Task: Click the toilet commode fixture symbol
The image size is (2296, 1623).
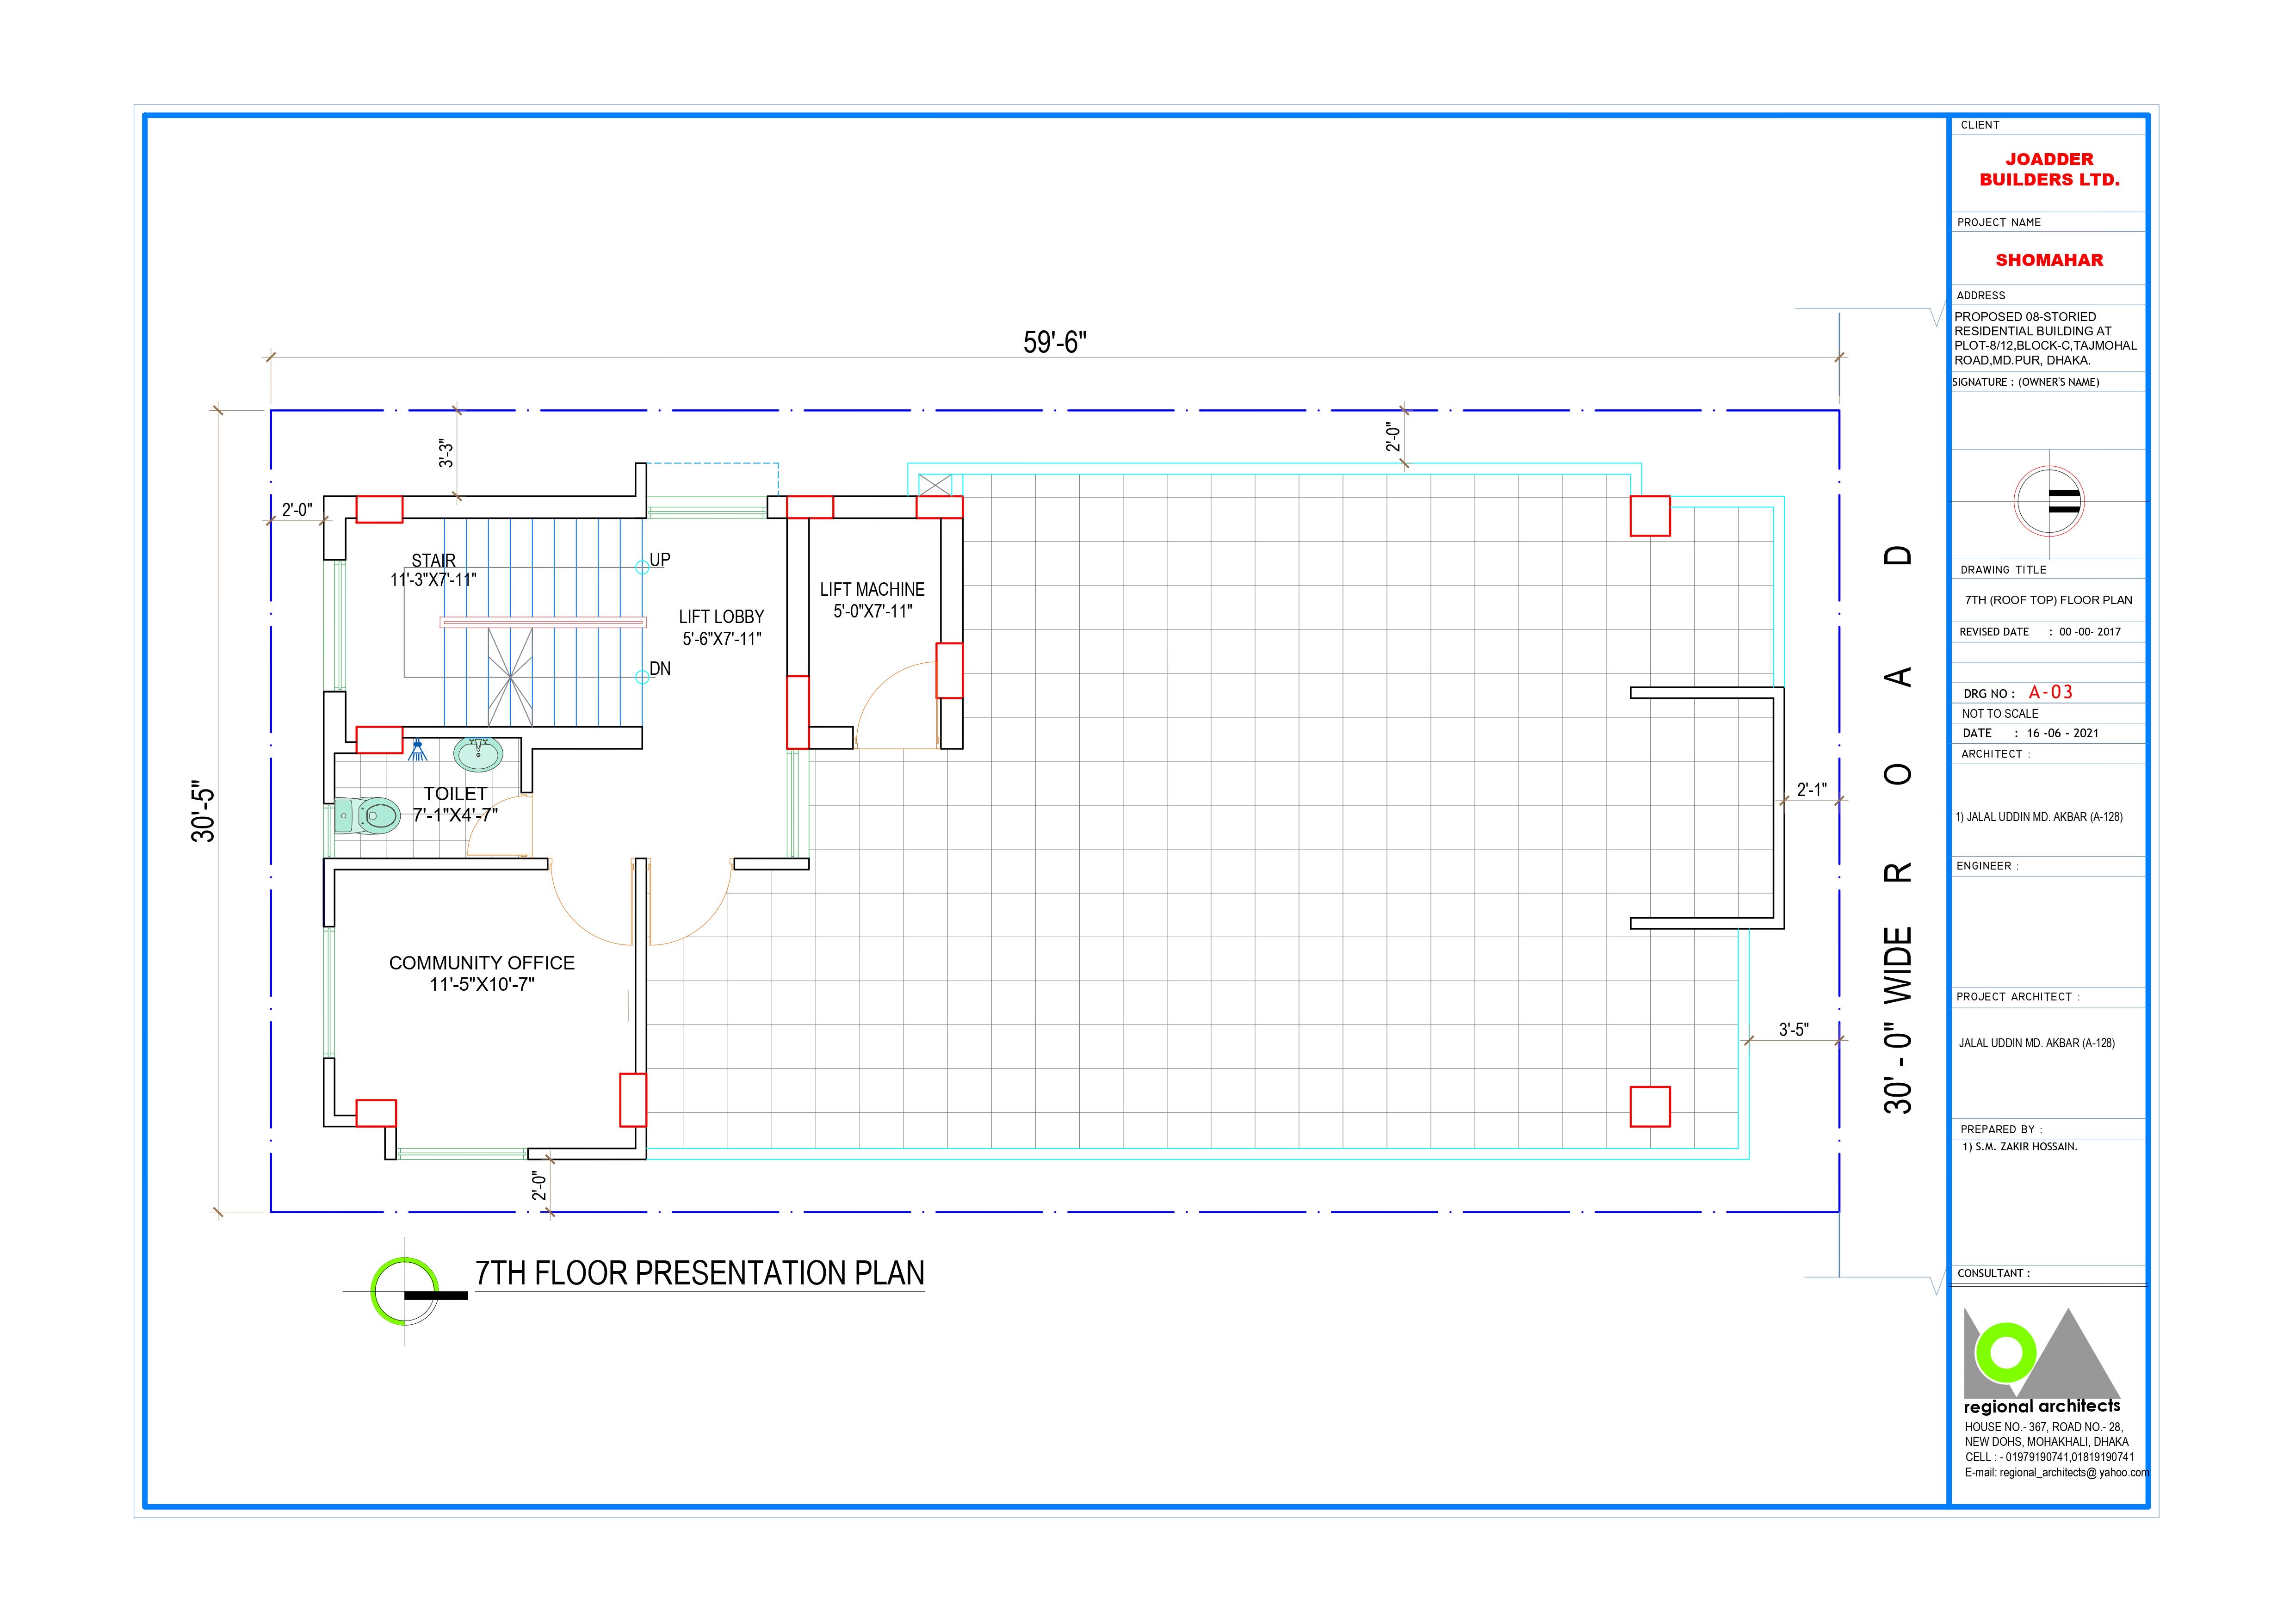Action: click(x=367, y=815)
